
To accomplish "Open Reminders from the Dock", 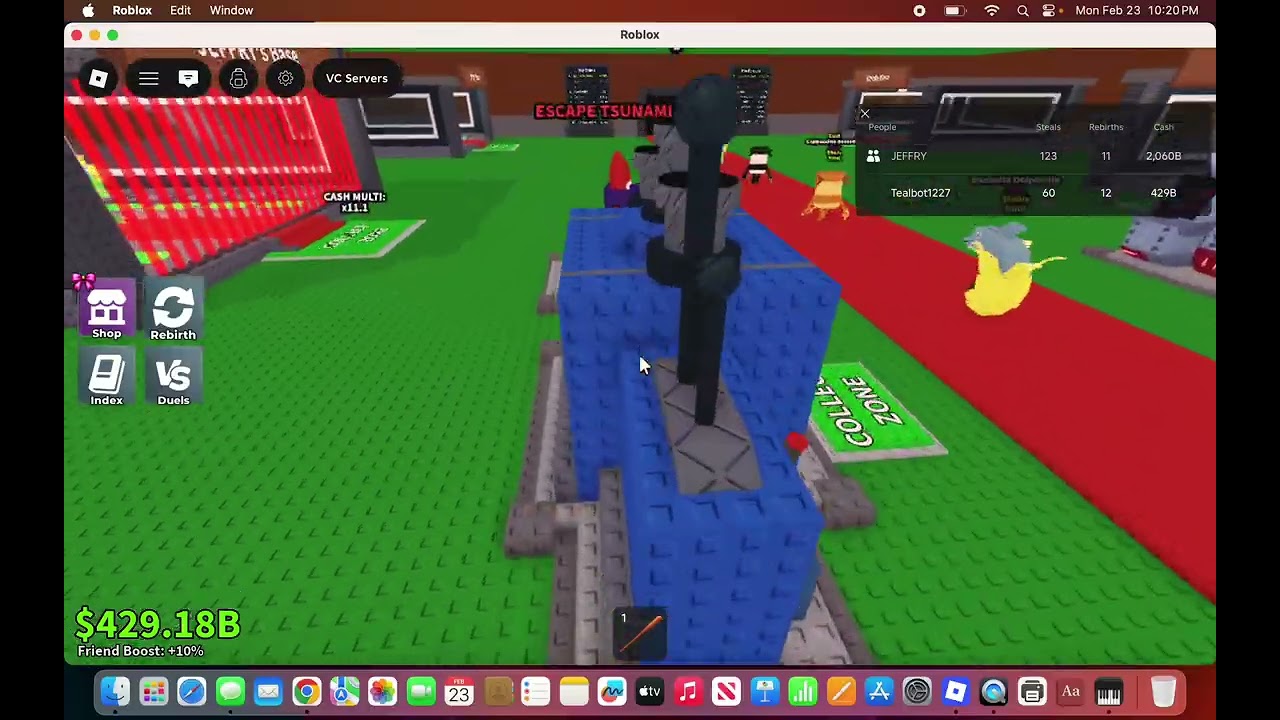I will point(535,691).
